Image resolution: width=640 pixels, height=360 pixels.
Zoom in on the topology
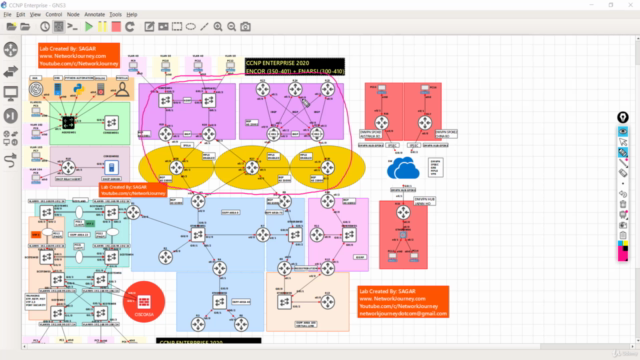click(x=218, y=27)
